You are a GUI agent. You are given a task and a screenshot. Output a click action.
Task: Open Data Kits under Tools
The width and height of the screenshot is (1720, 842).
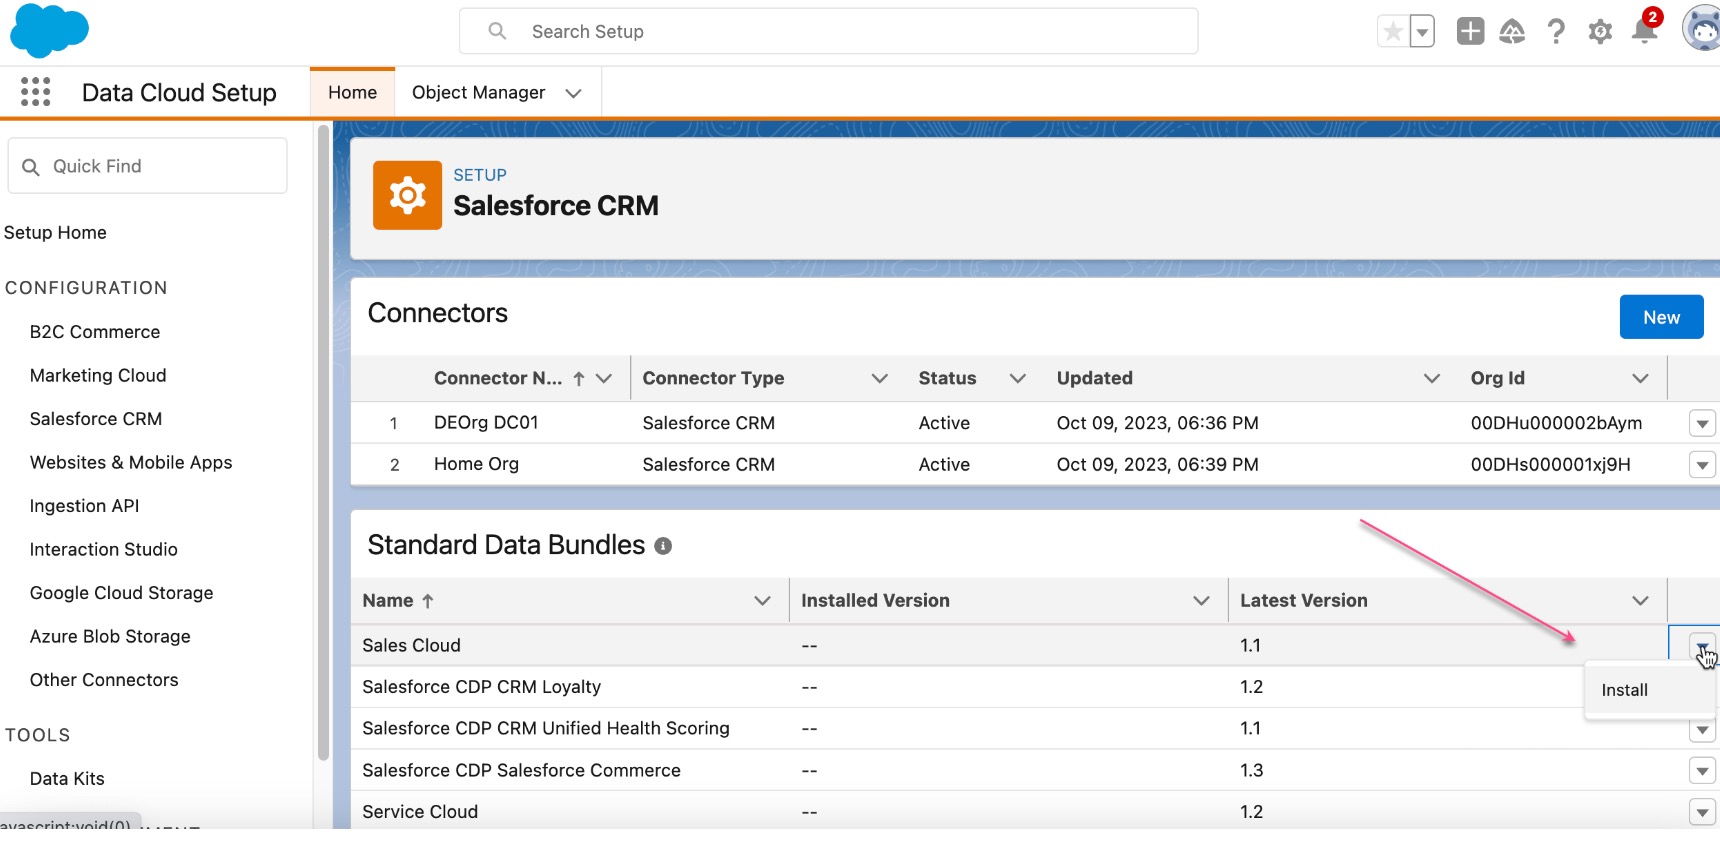[x=67, y=779]
